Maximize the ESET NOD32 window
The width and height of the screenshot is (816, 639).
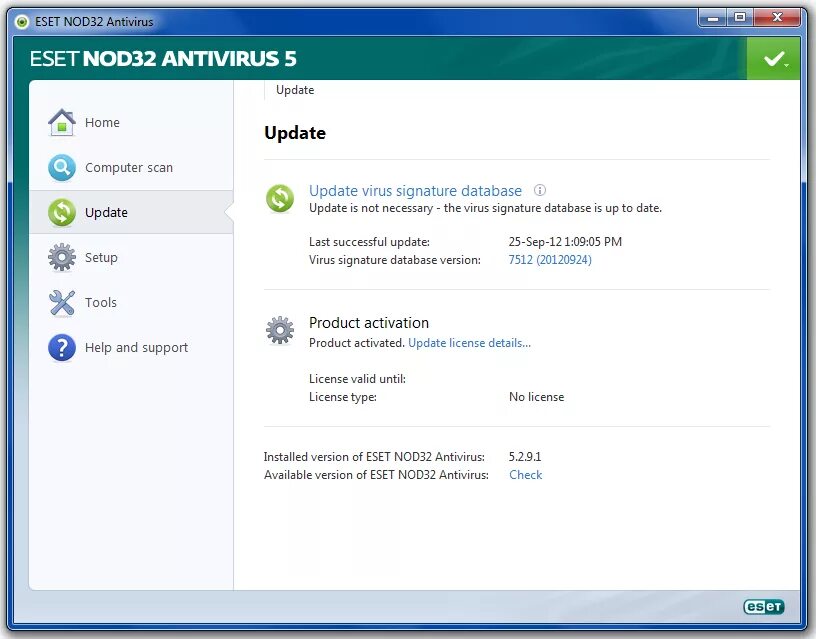(740, 18)
